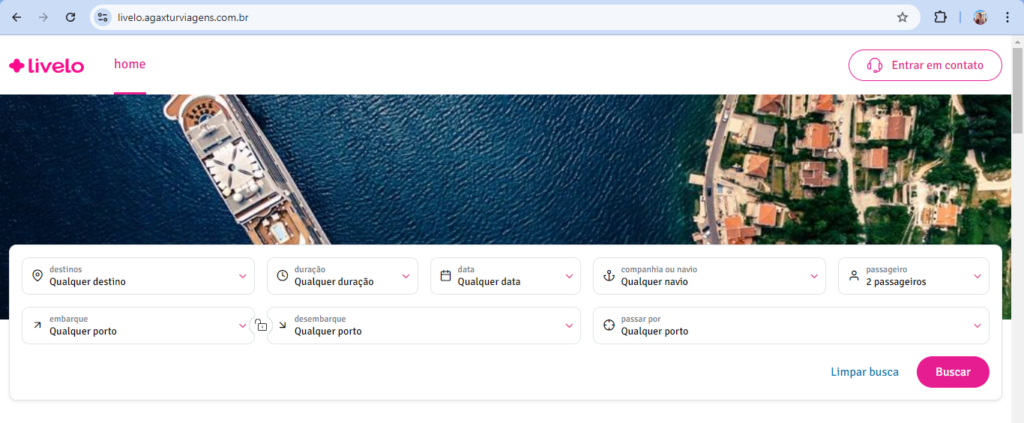Image resolution: width=1024 pixels, height=423 pixels.
Task: Click the passar por compass icon
Action: click(x=608, y=325)
